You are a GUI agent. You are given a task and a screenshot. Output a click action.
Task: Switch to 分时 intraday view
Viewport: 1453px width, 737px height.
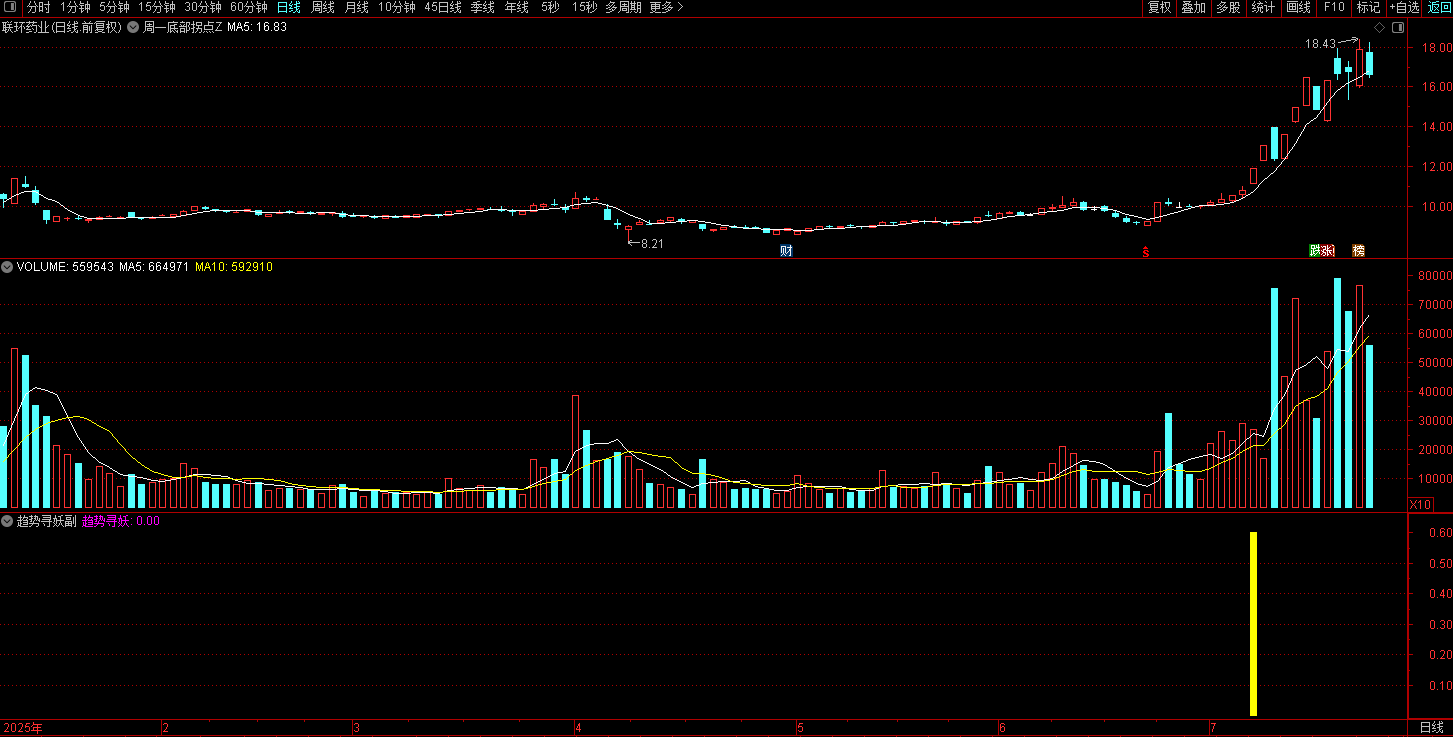tap(38, 7)
